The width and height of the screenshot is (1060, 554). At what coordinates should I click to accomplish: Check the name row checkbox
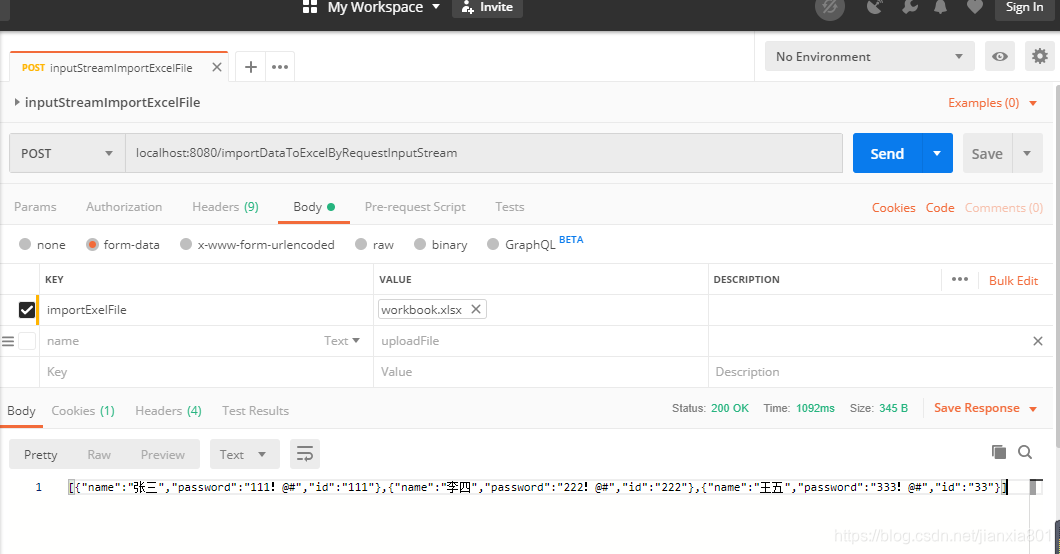tap(27, 341)
